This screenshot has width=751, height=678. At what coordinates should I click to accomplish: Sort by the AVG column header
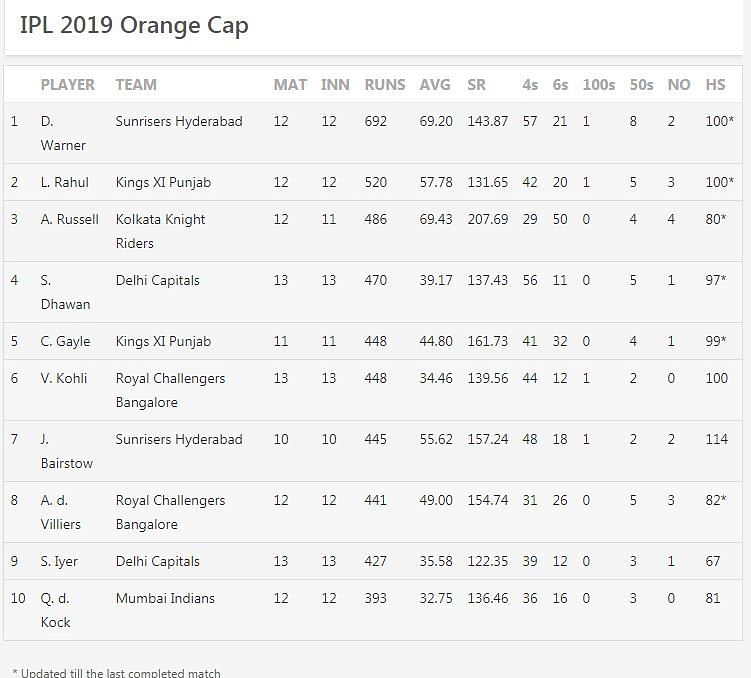click(435, 85)
